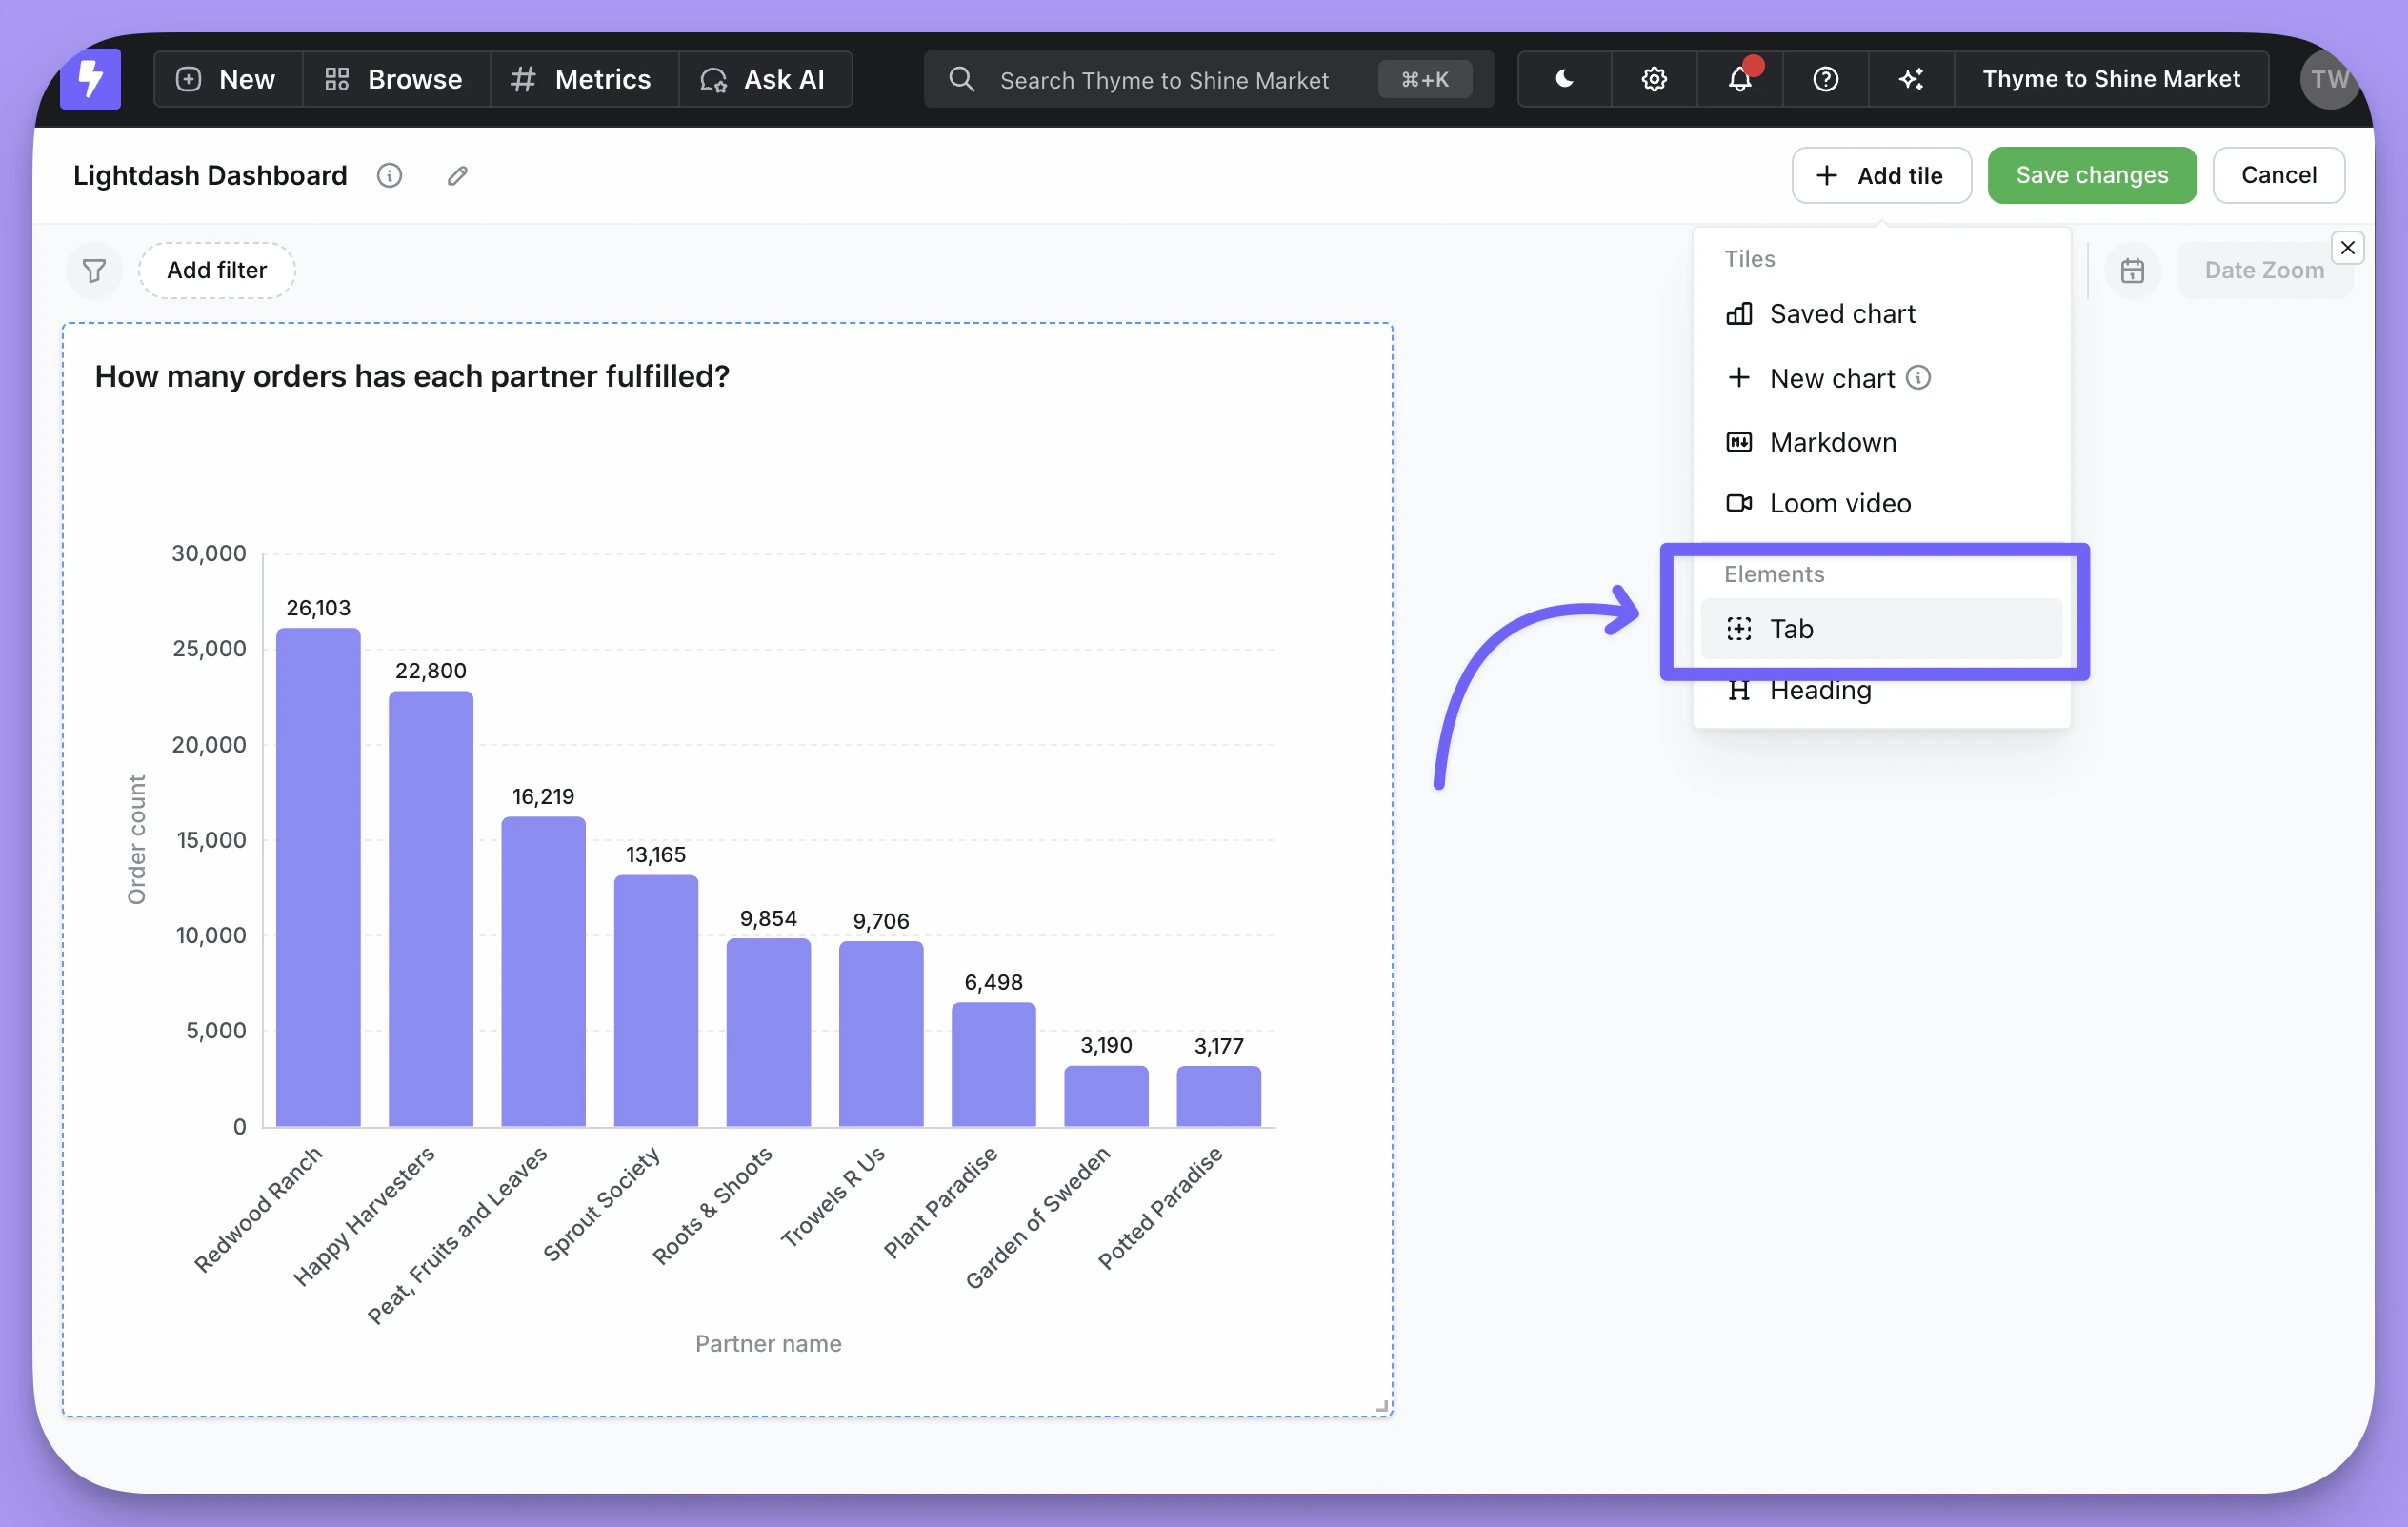Viewport: 2408px width, 1527px height.
Task: Click dashboard info icon next to title
Action: coord(389,176)
